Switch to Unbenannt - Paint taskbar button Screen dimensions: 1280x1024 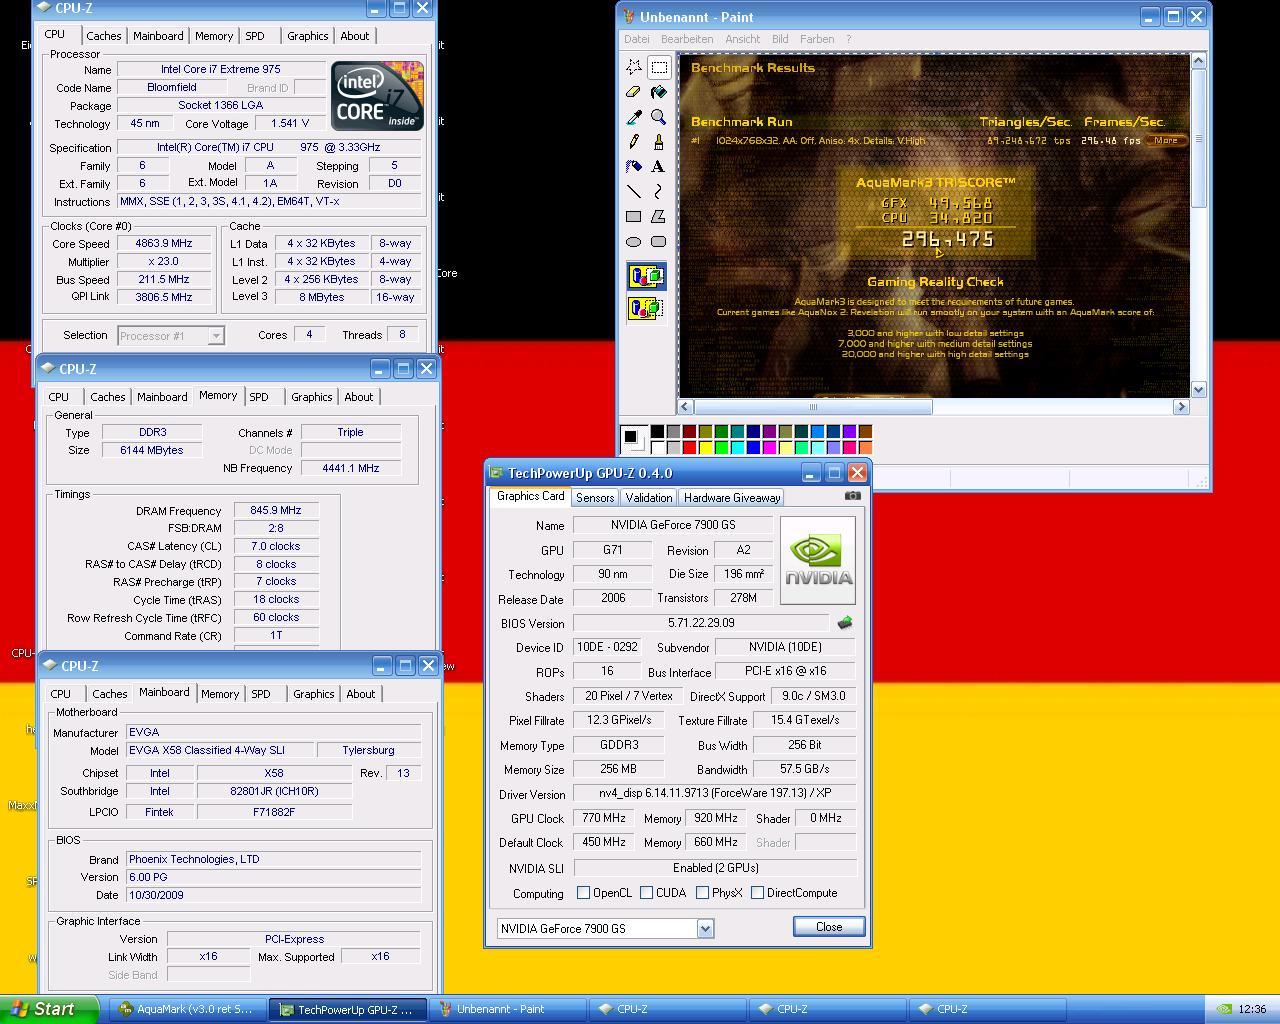507,1009
